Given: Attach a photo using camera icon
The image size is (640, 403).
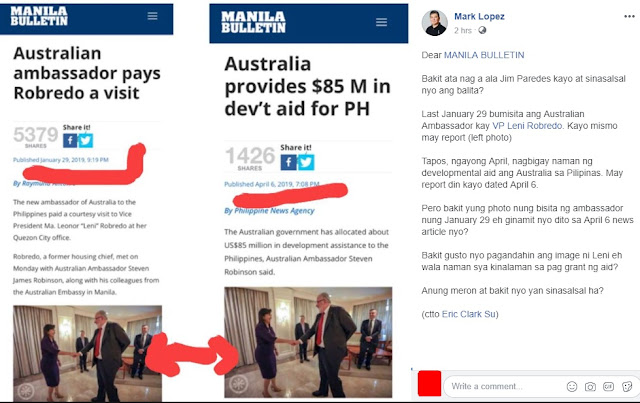Looking at the screenshot, I should click(590, 386).
